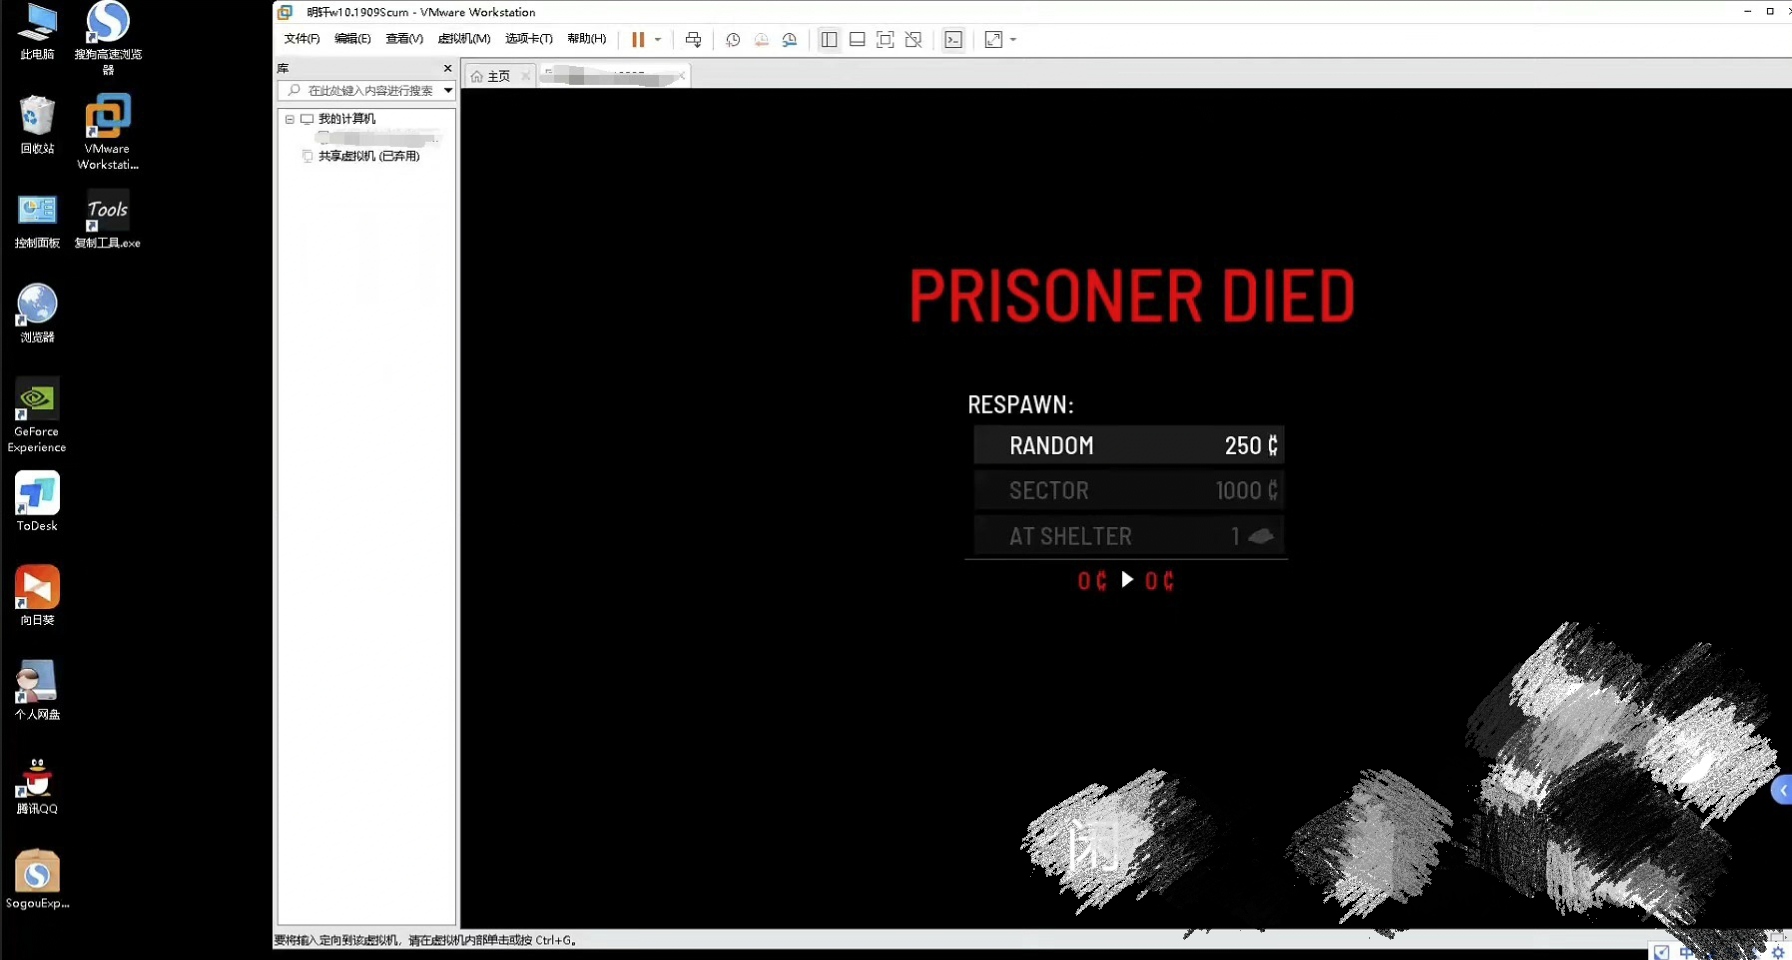The height and width of the screenshot is (960, 1792).
Task: Select 共享虚拟机 (已弃用) tree item
Action: [x=368, y=156]
